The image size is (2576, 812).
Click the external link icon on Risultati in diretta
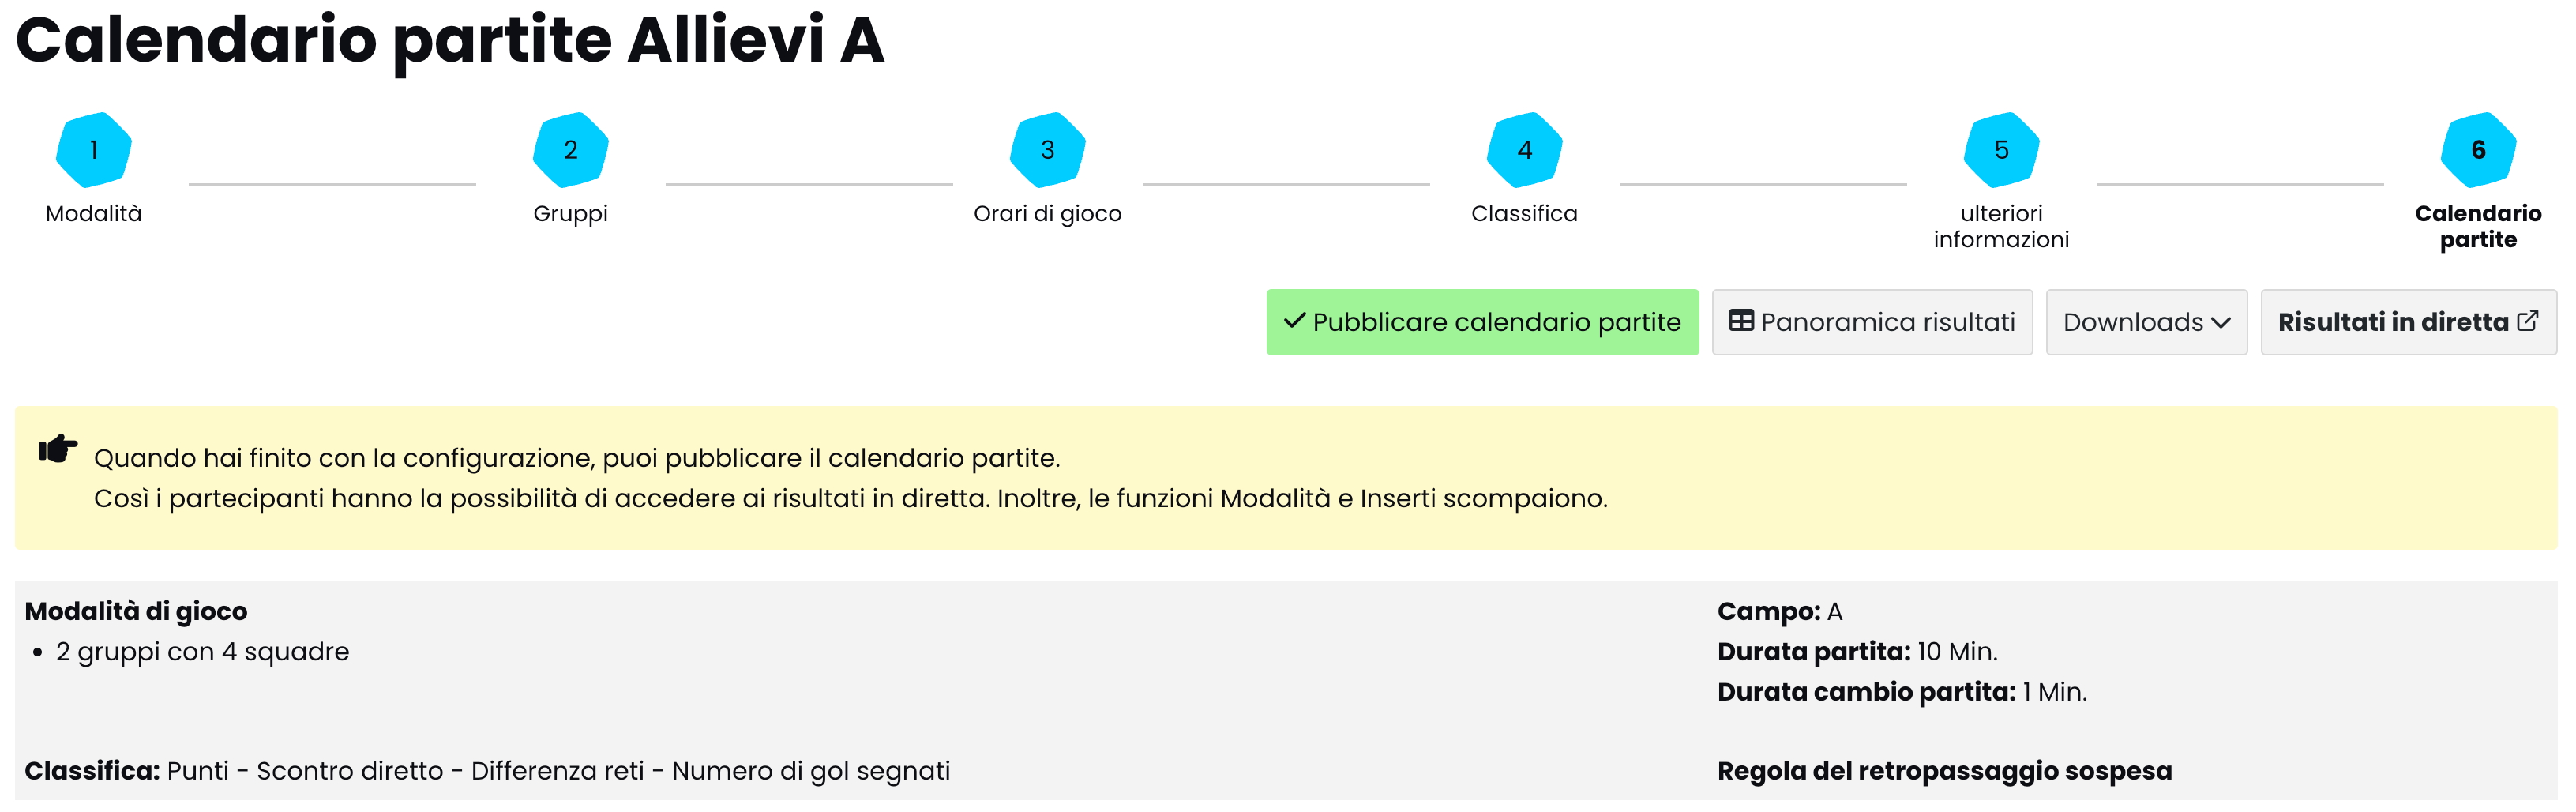2528,321
